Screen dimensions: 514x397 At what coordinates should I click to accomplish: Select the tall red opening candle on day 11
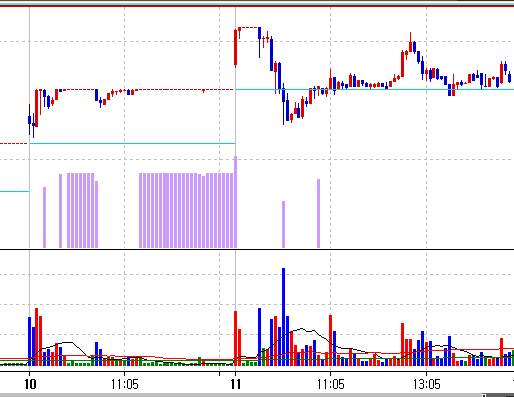click(235, 48)
